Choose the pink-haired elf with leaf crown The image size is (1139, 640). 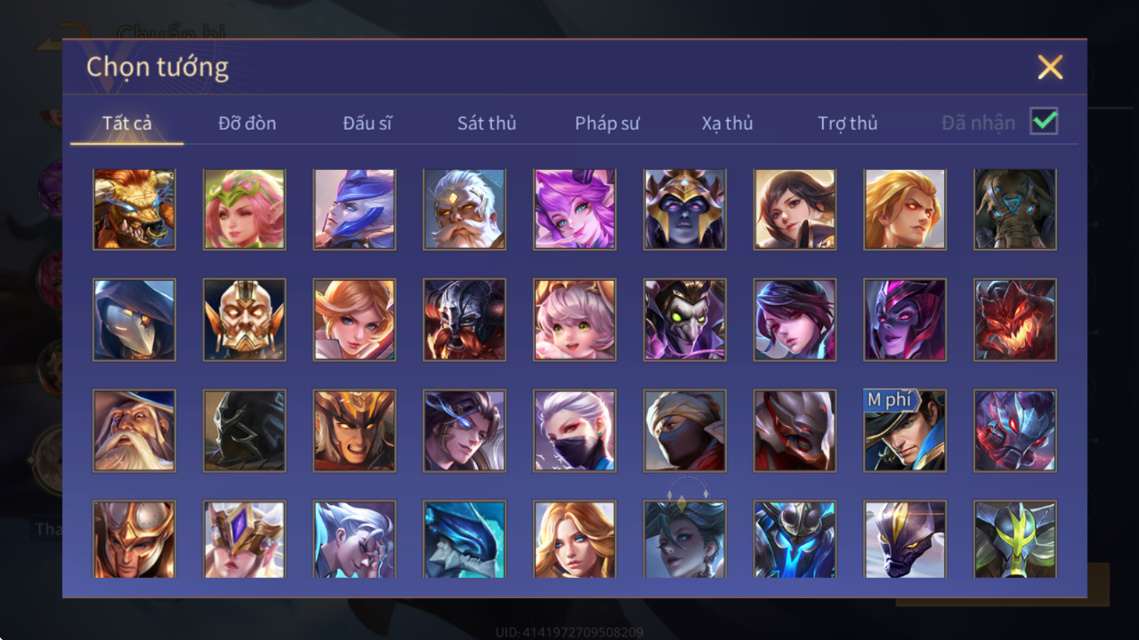point(244,209)
